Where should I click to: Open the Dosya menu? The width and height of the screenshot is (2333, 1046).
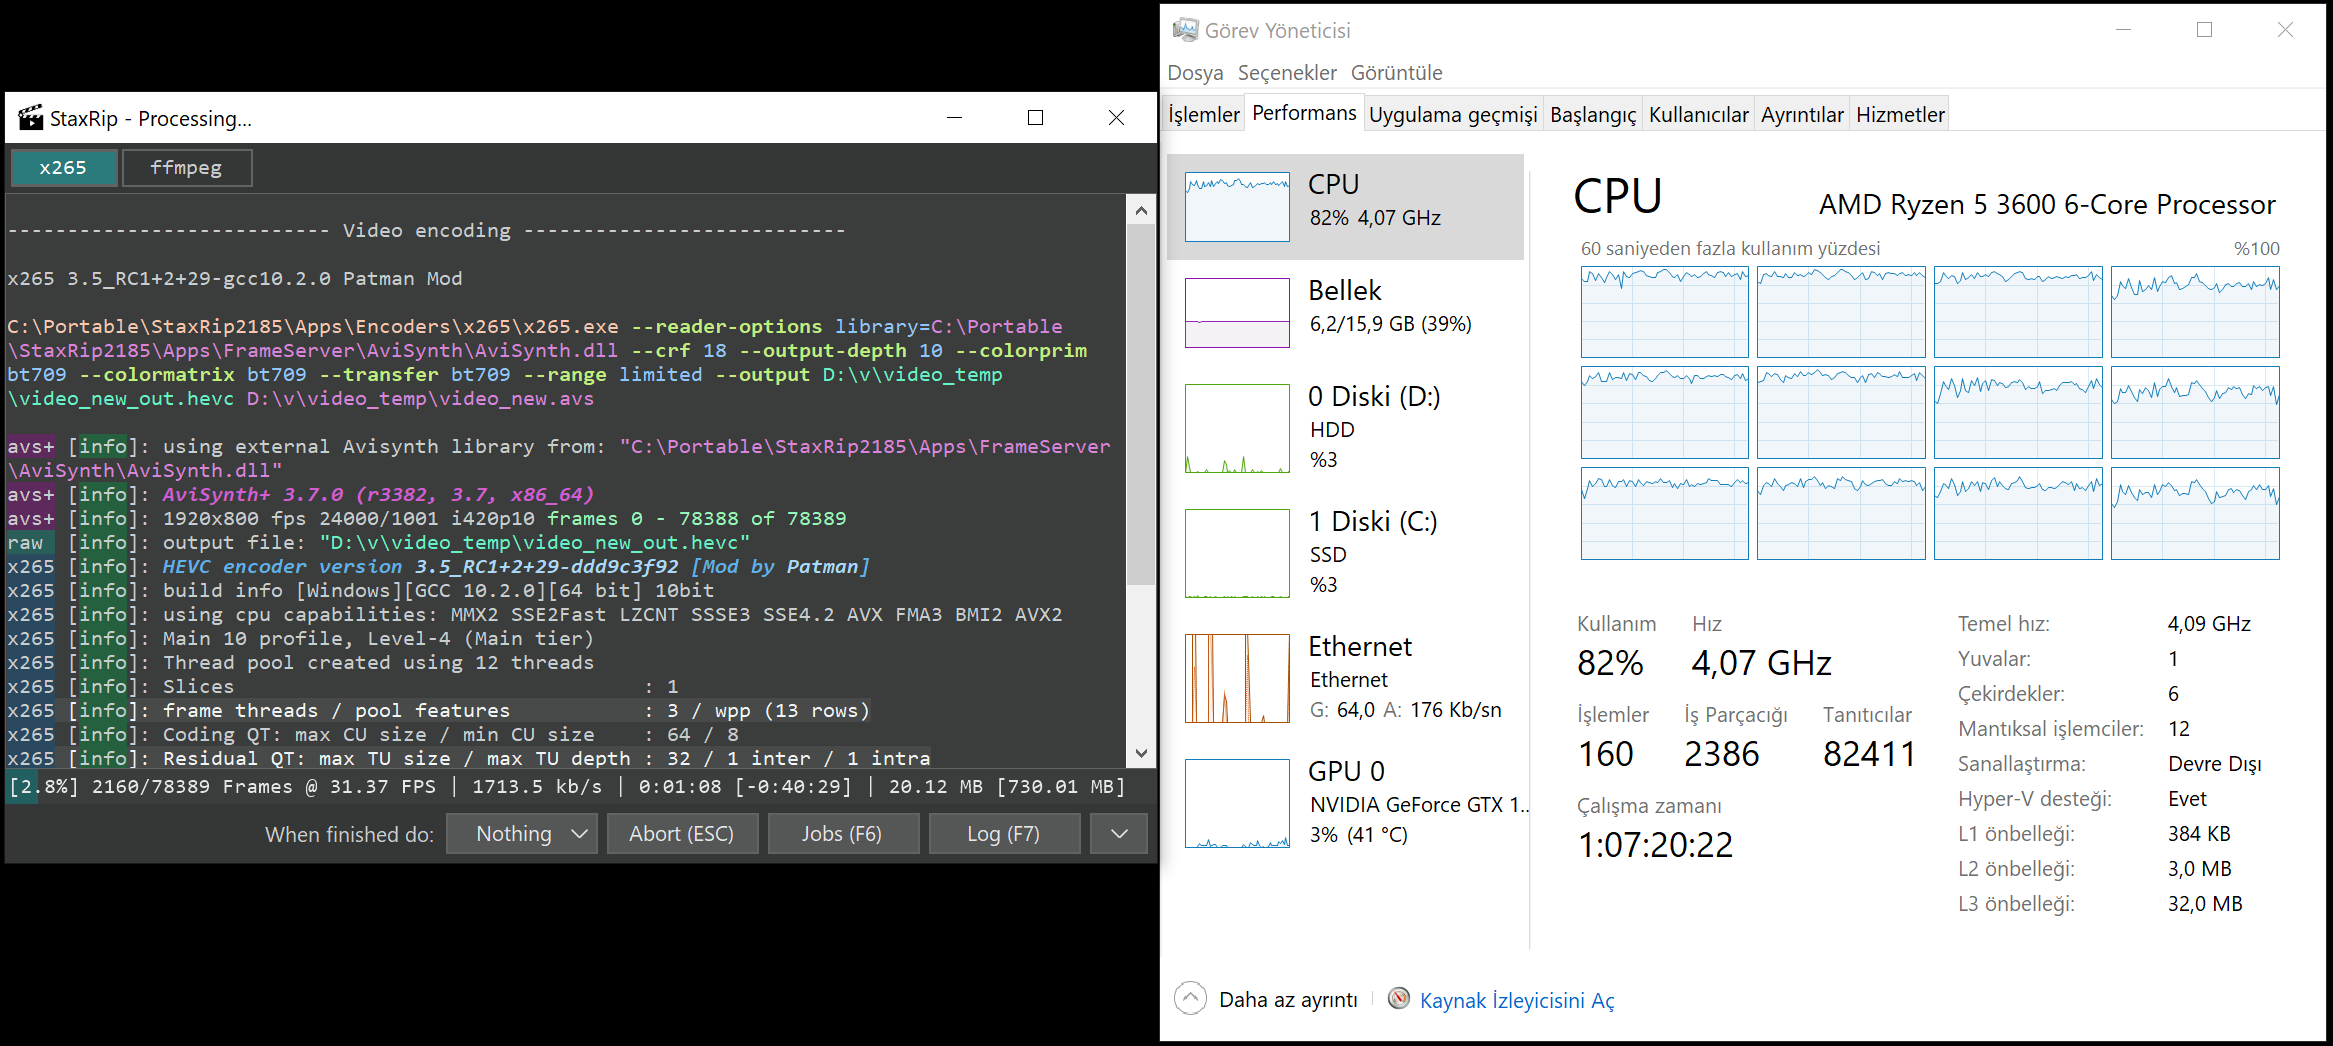point(1196,72)
